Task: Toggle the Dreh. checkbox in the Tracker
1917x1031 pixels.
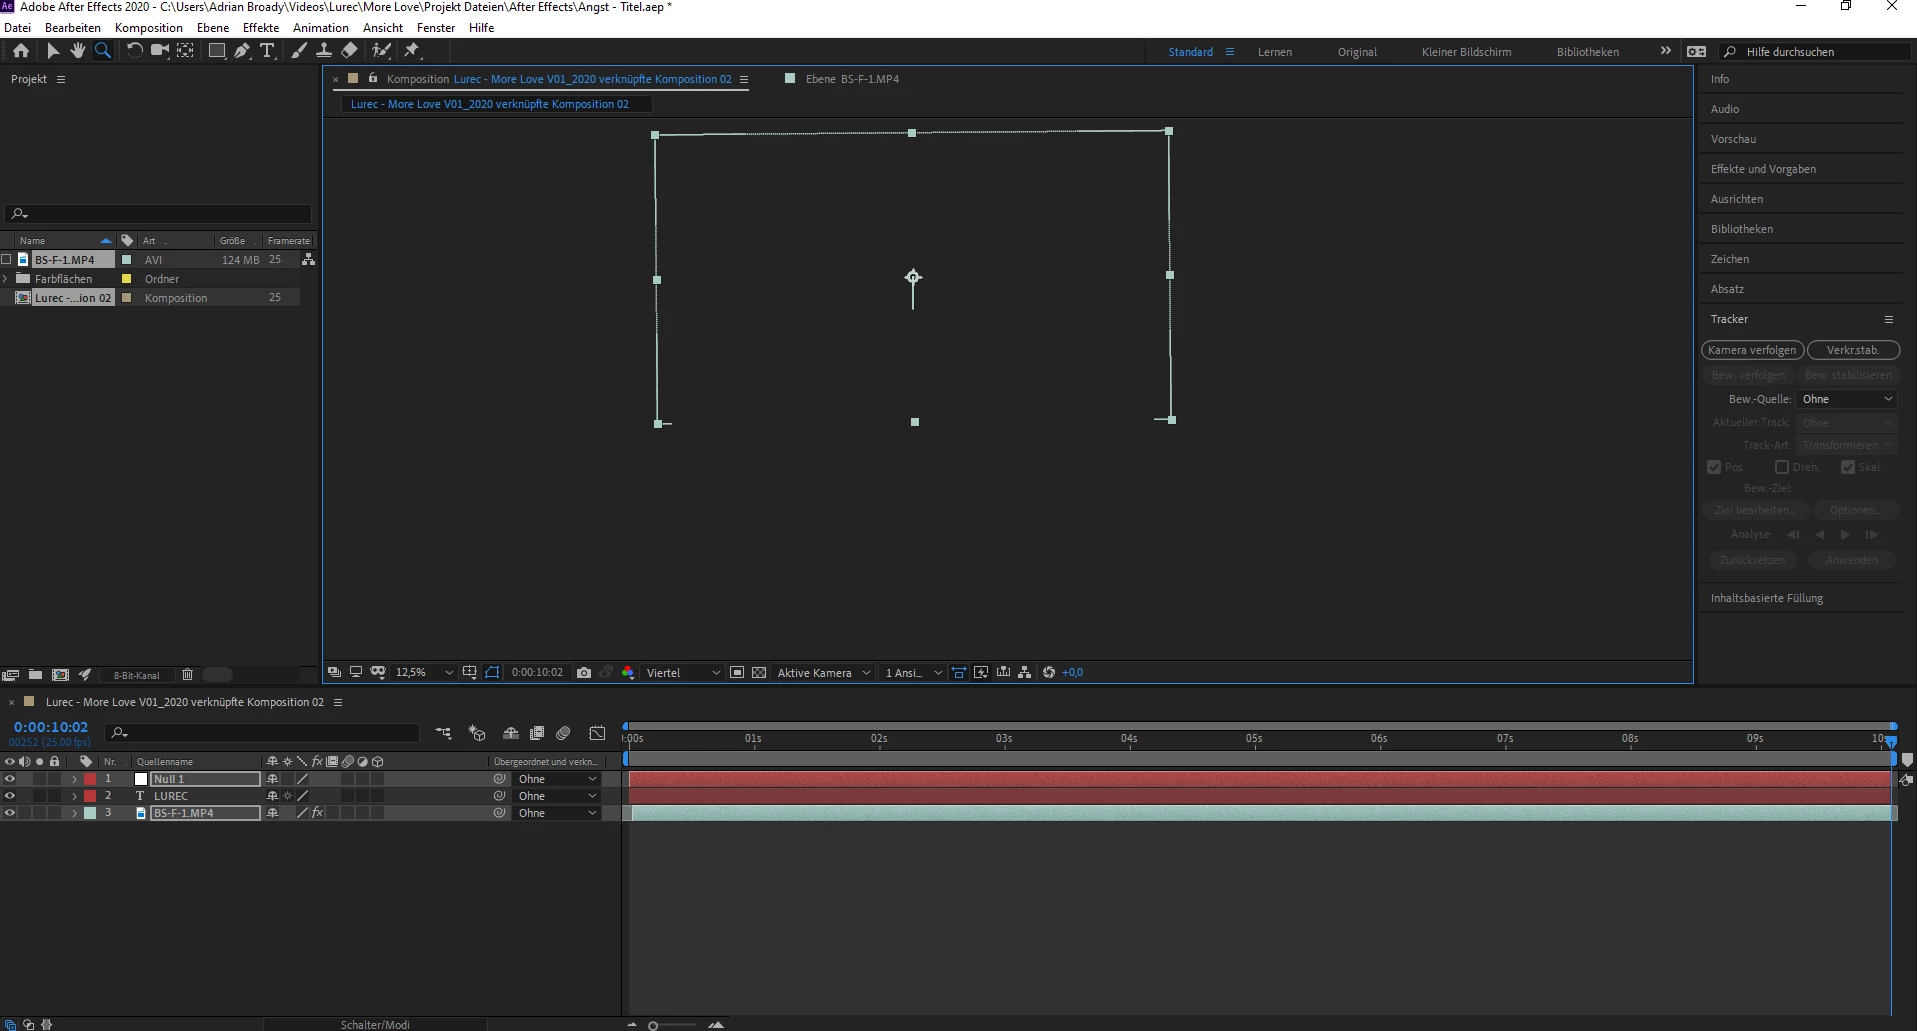Action: (1782, 467)
